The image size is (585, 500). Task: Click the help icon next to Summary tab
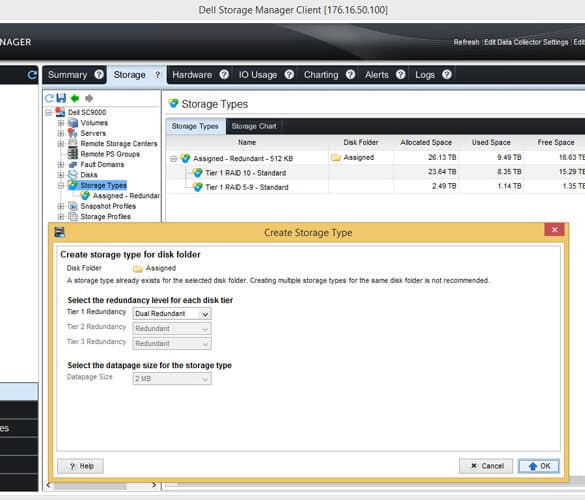click(99, 75)
